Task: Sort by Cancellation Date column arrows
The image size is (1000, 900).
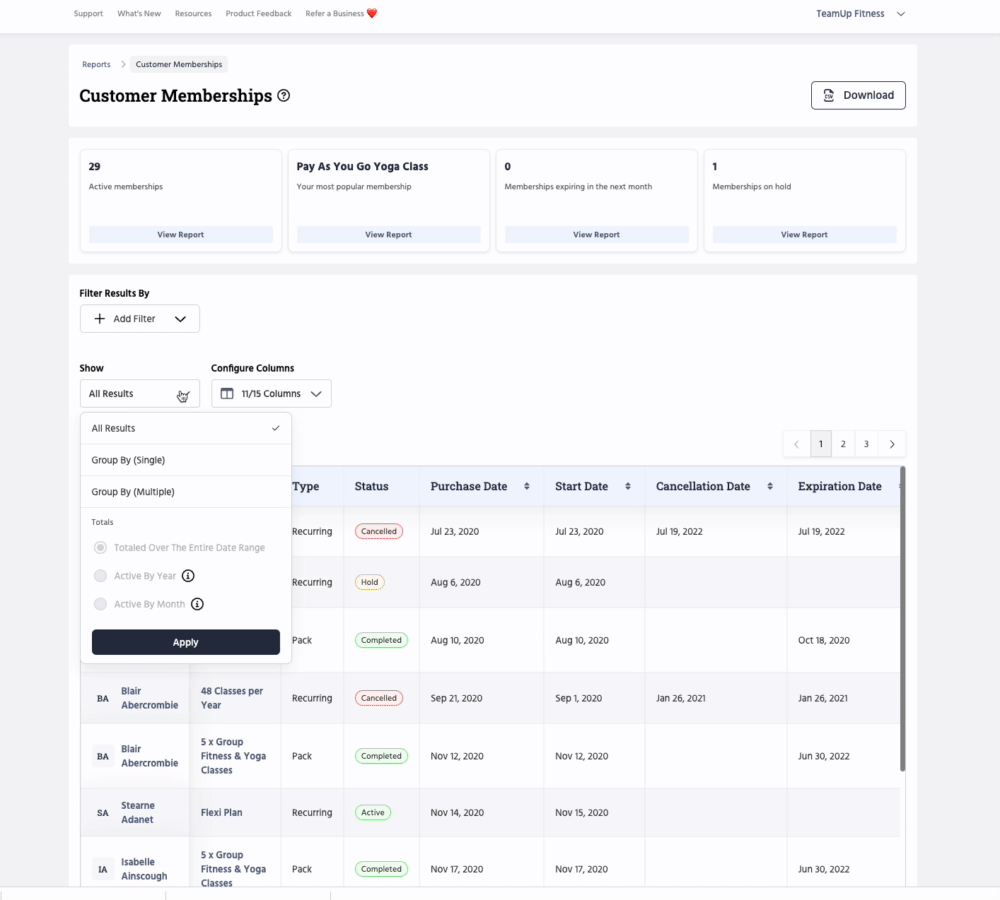Action: pos(770,487)
